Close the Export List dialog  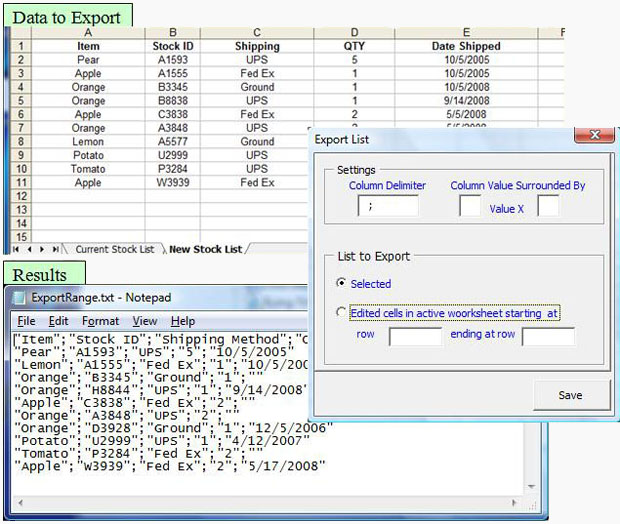[594, 136]
